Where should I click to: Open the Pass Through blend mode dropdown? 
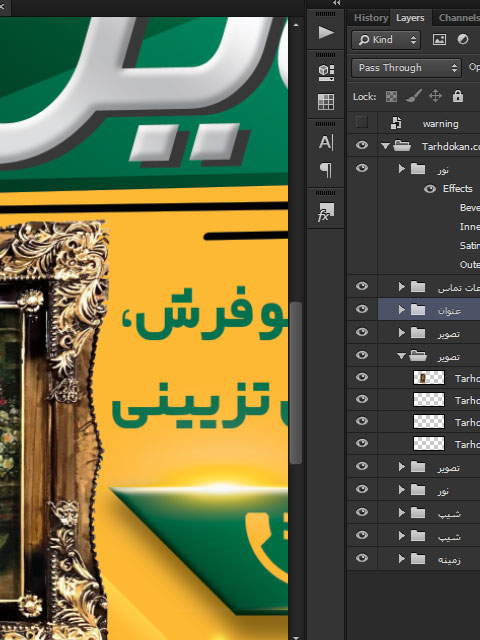[406, 68]
